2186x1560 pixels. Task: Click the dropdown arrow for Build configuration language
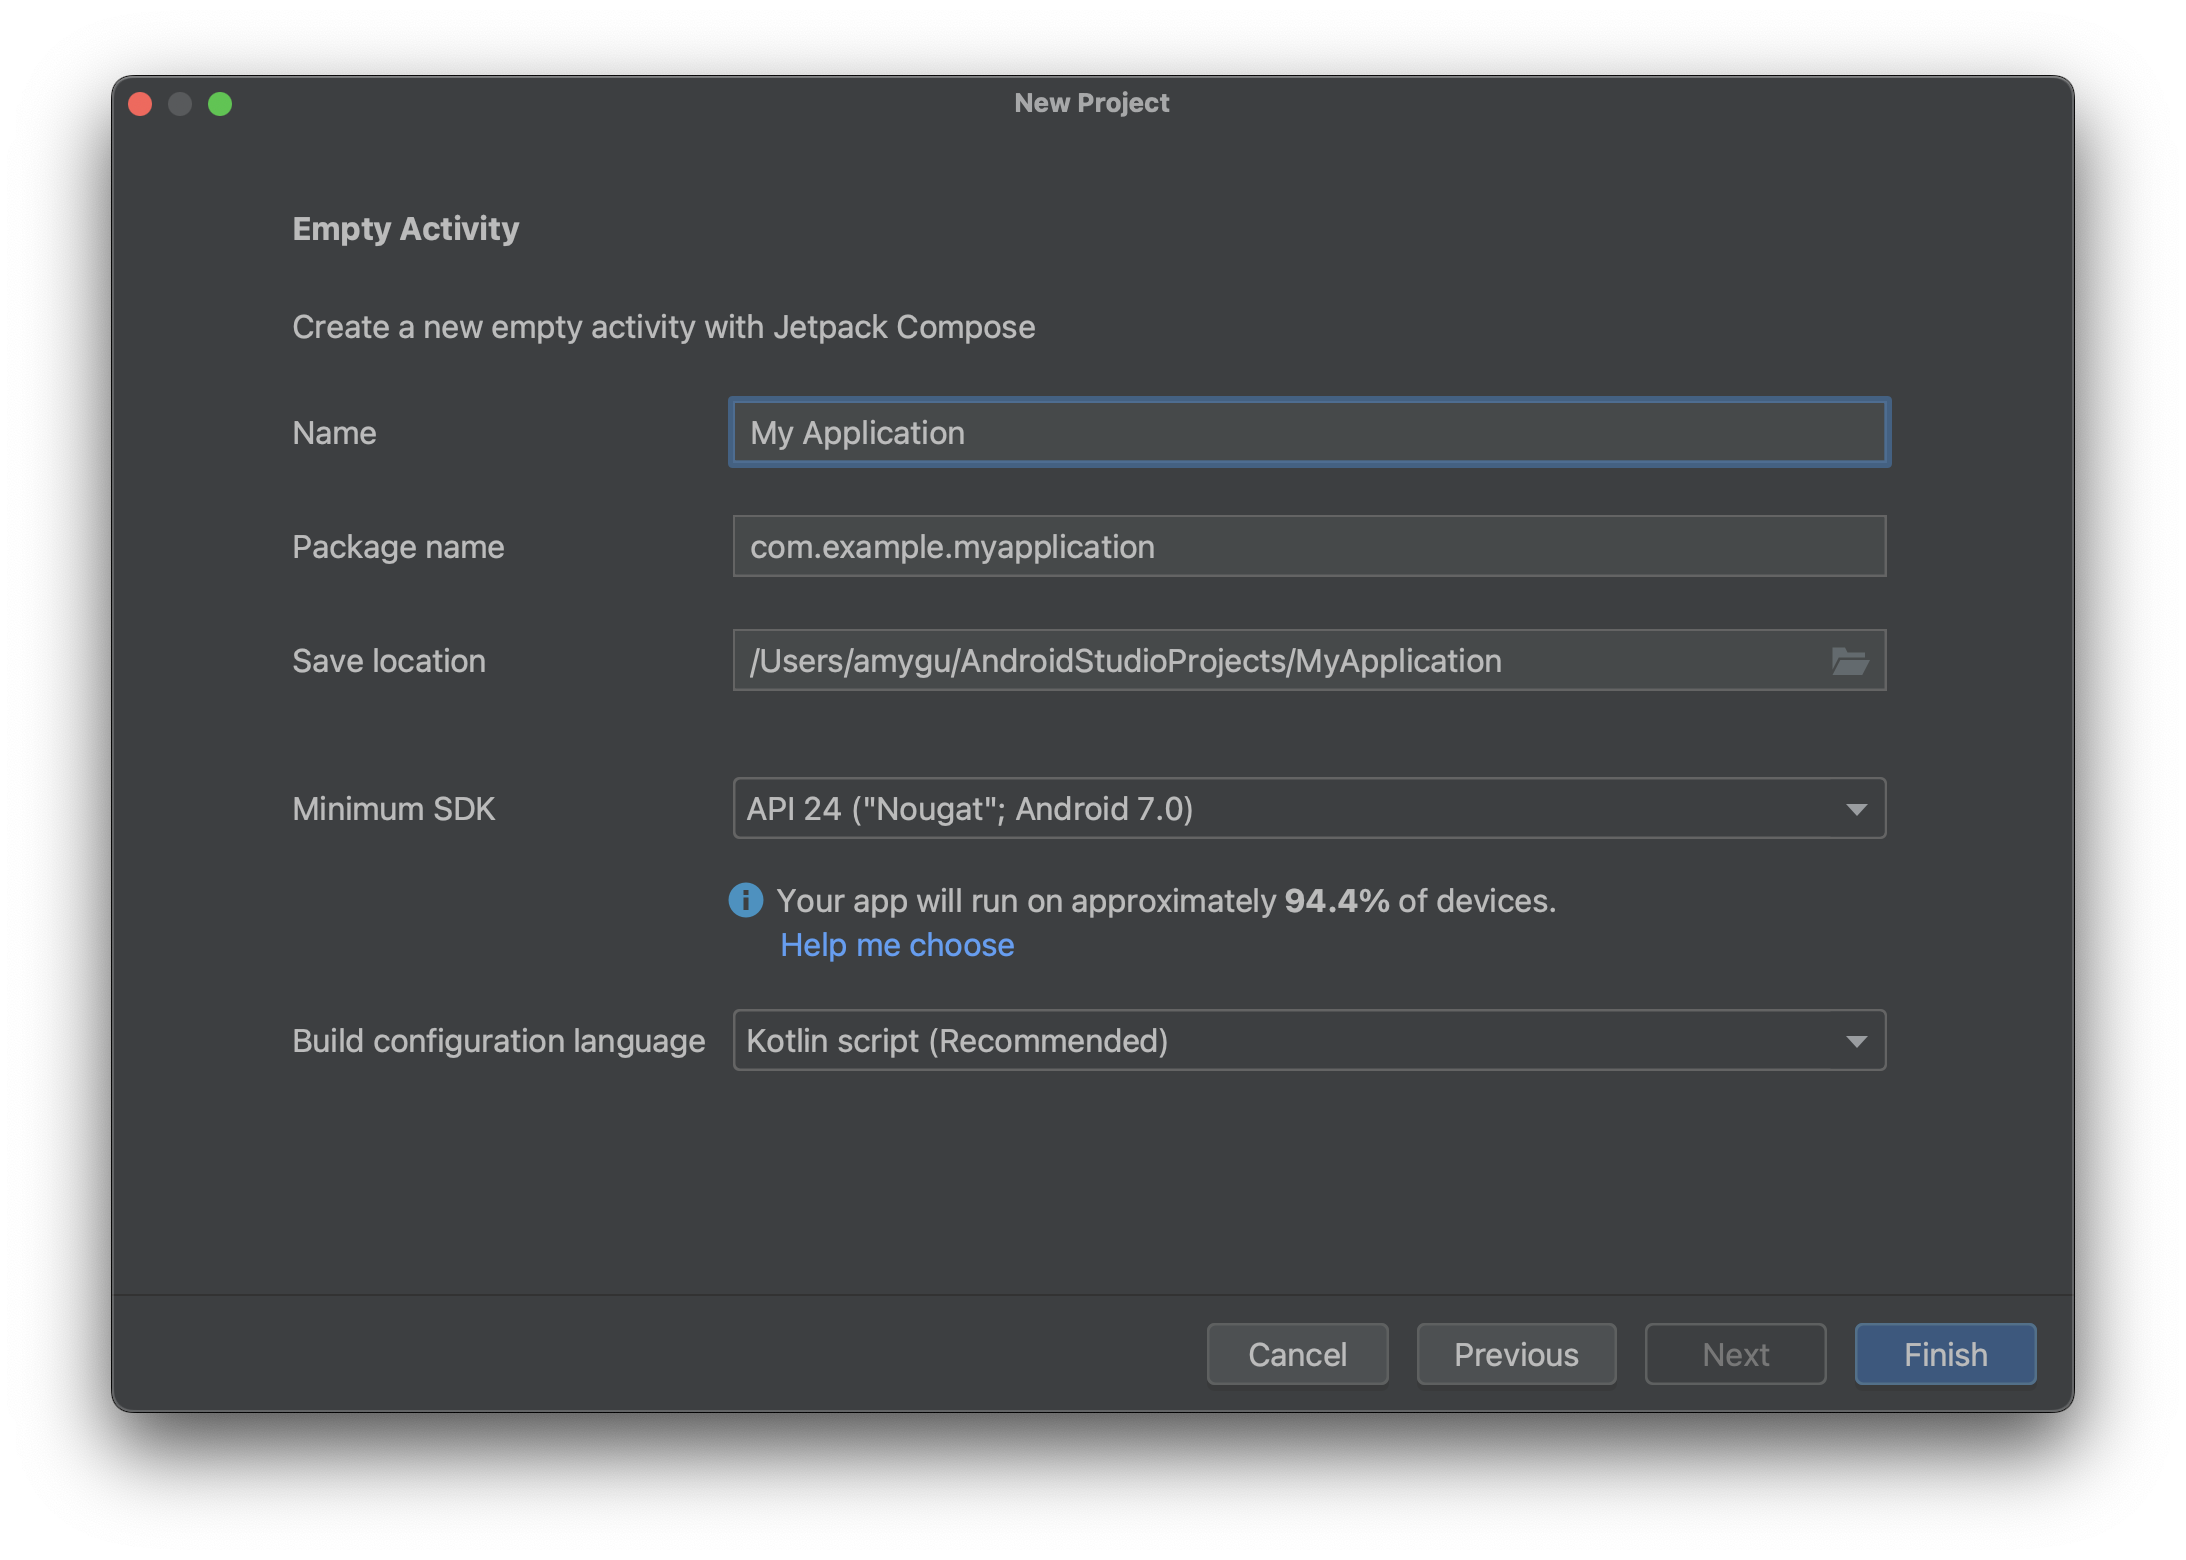[x=1857, y=1038]
